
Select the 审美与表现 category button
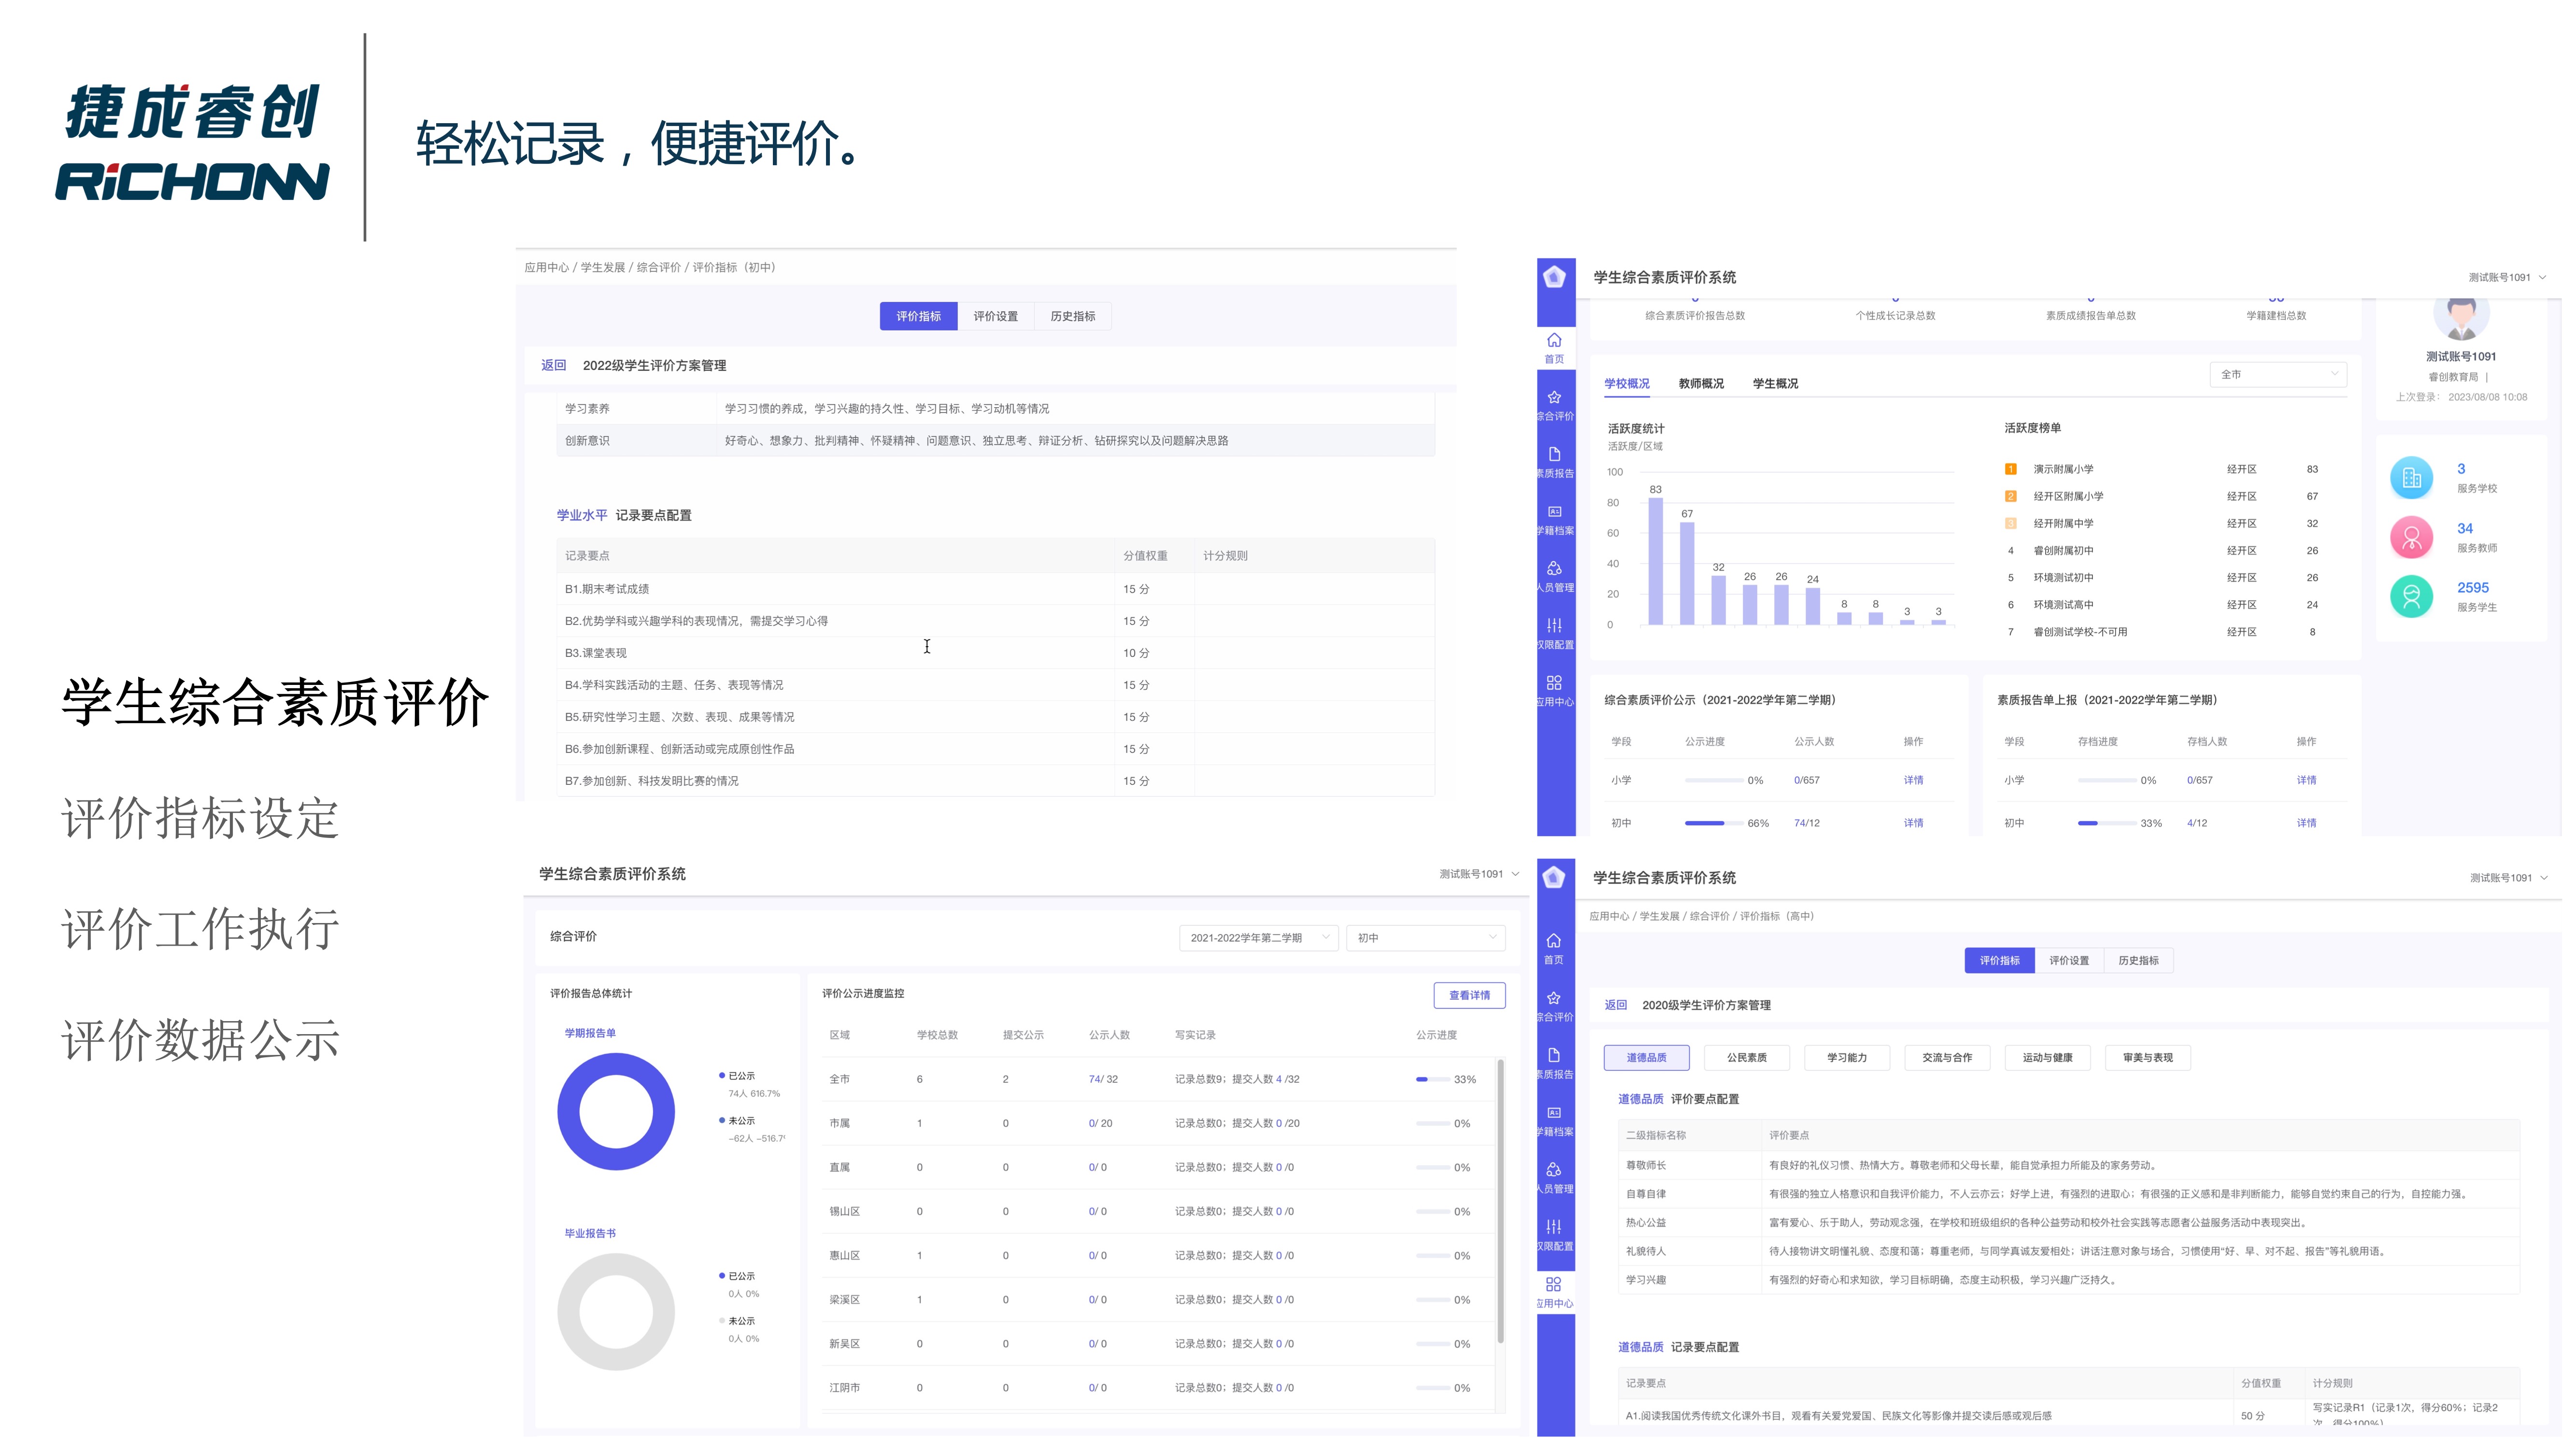coord(2148,1058)
